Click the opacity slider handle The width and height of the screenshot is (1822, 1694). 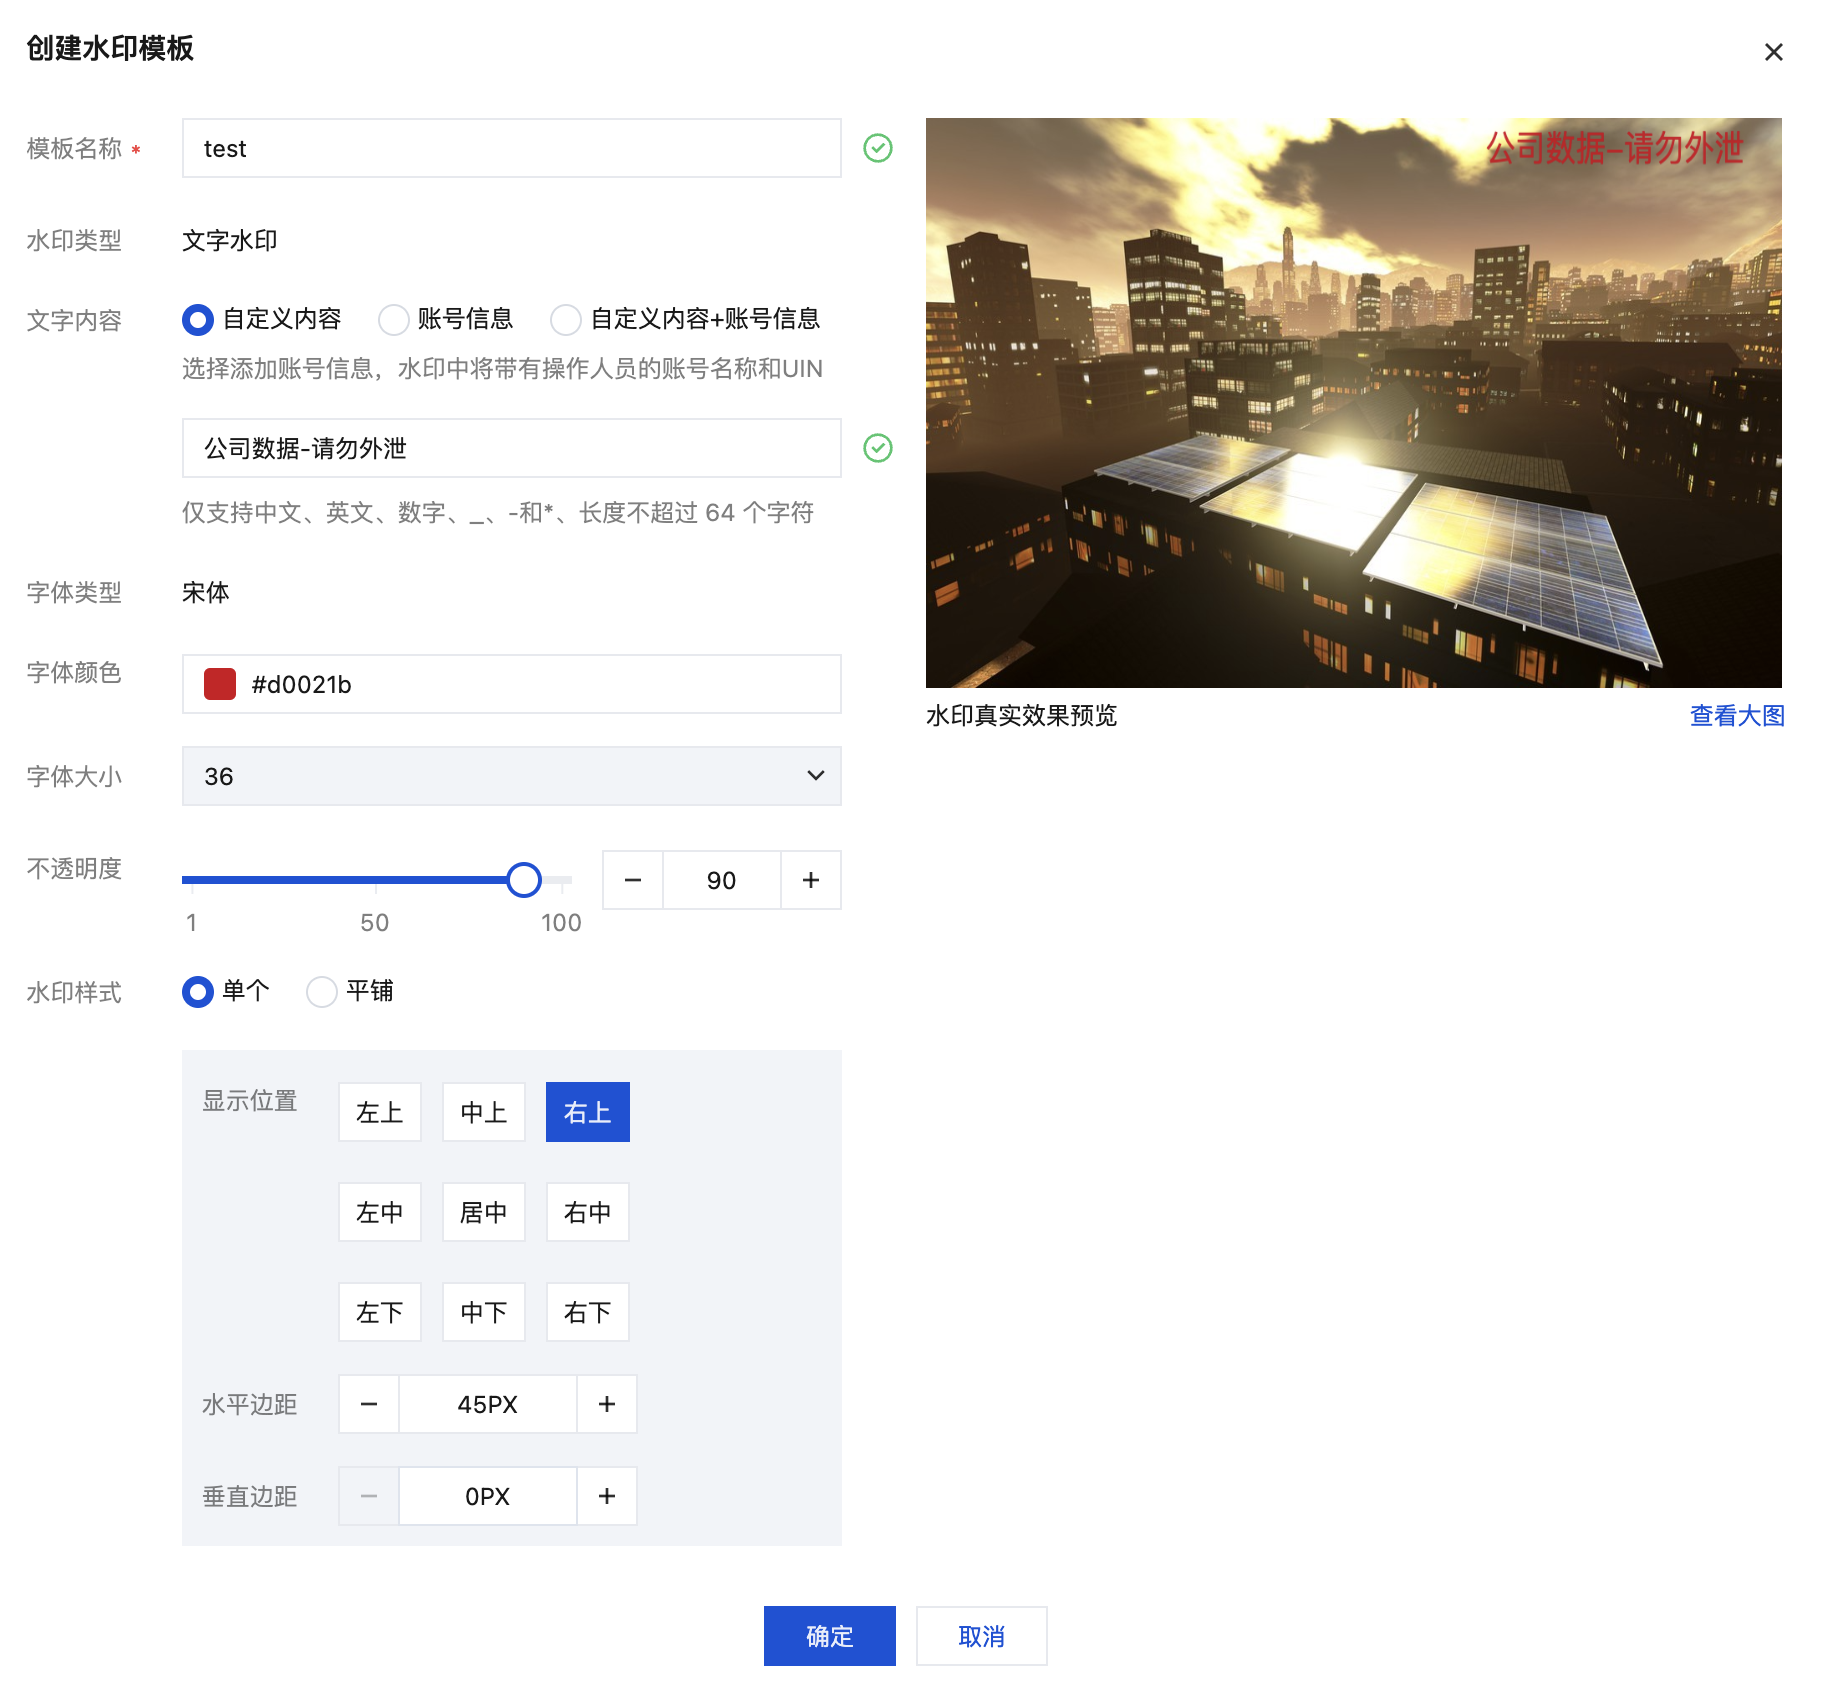pyautogui.click(x=524, y=880)
